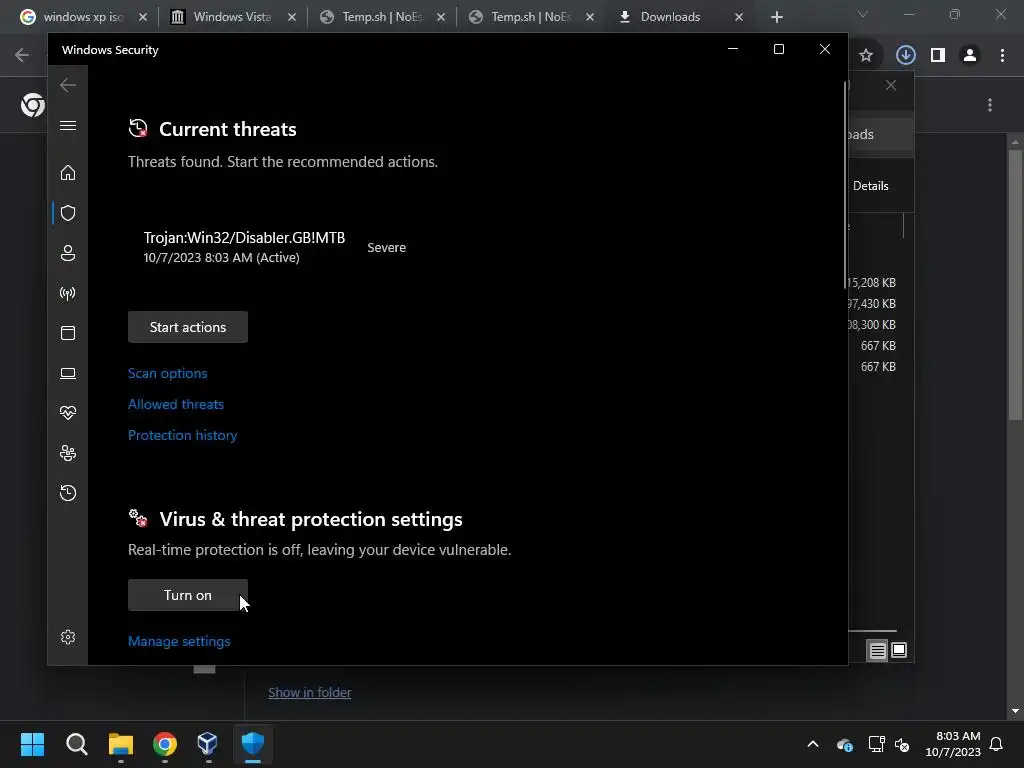
Task: Open Chrome profile avatar icon
Action: coord(970,56)
